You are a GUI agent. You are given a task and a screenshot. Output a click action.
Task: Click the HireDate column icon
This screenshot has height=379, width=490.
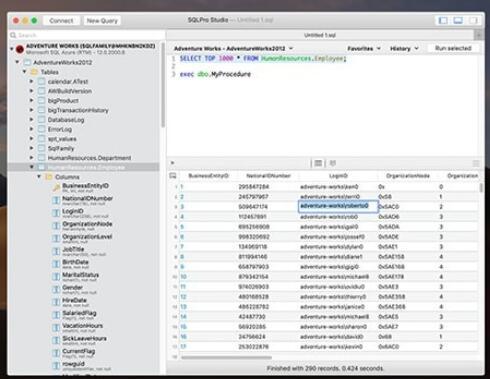point(56,302)
